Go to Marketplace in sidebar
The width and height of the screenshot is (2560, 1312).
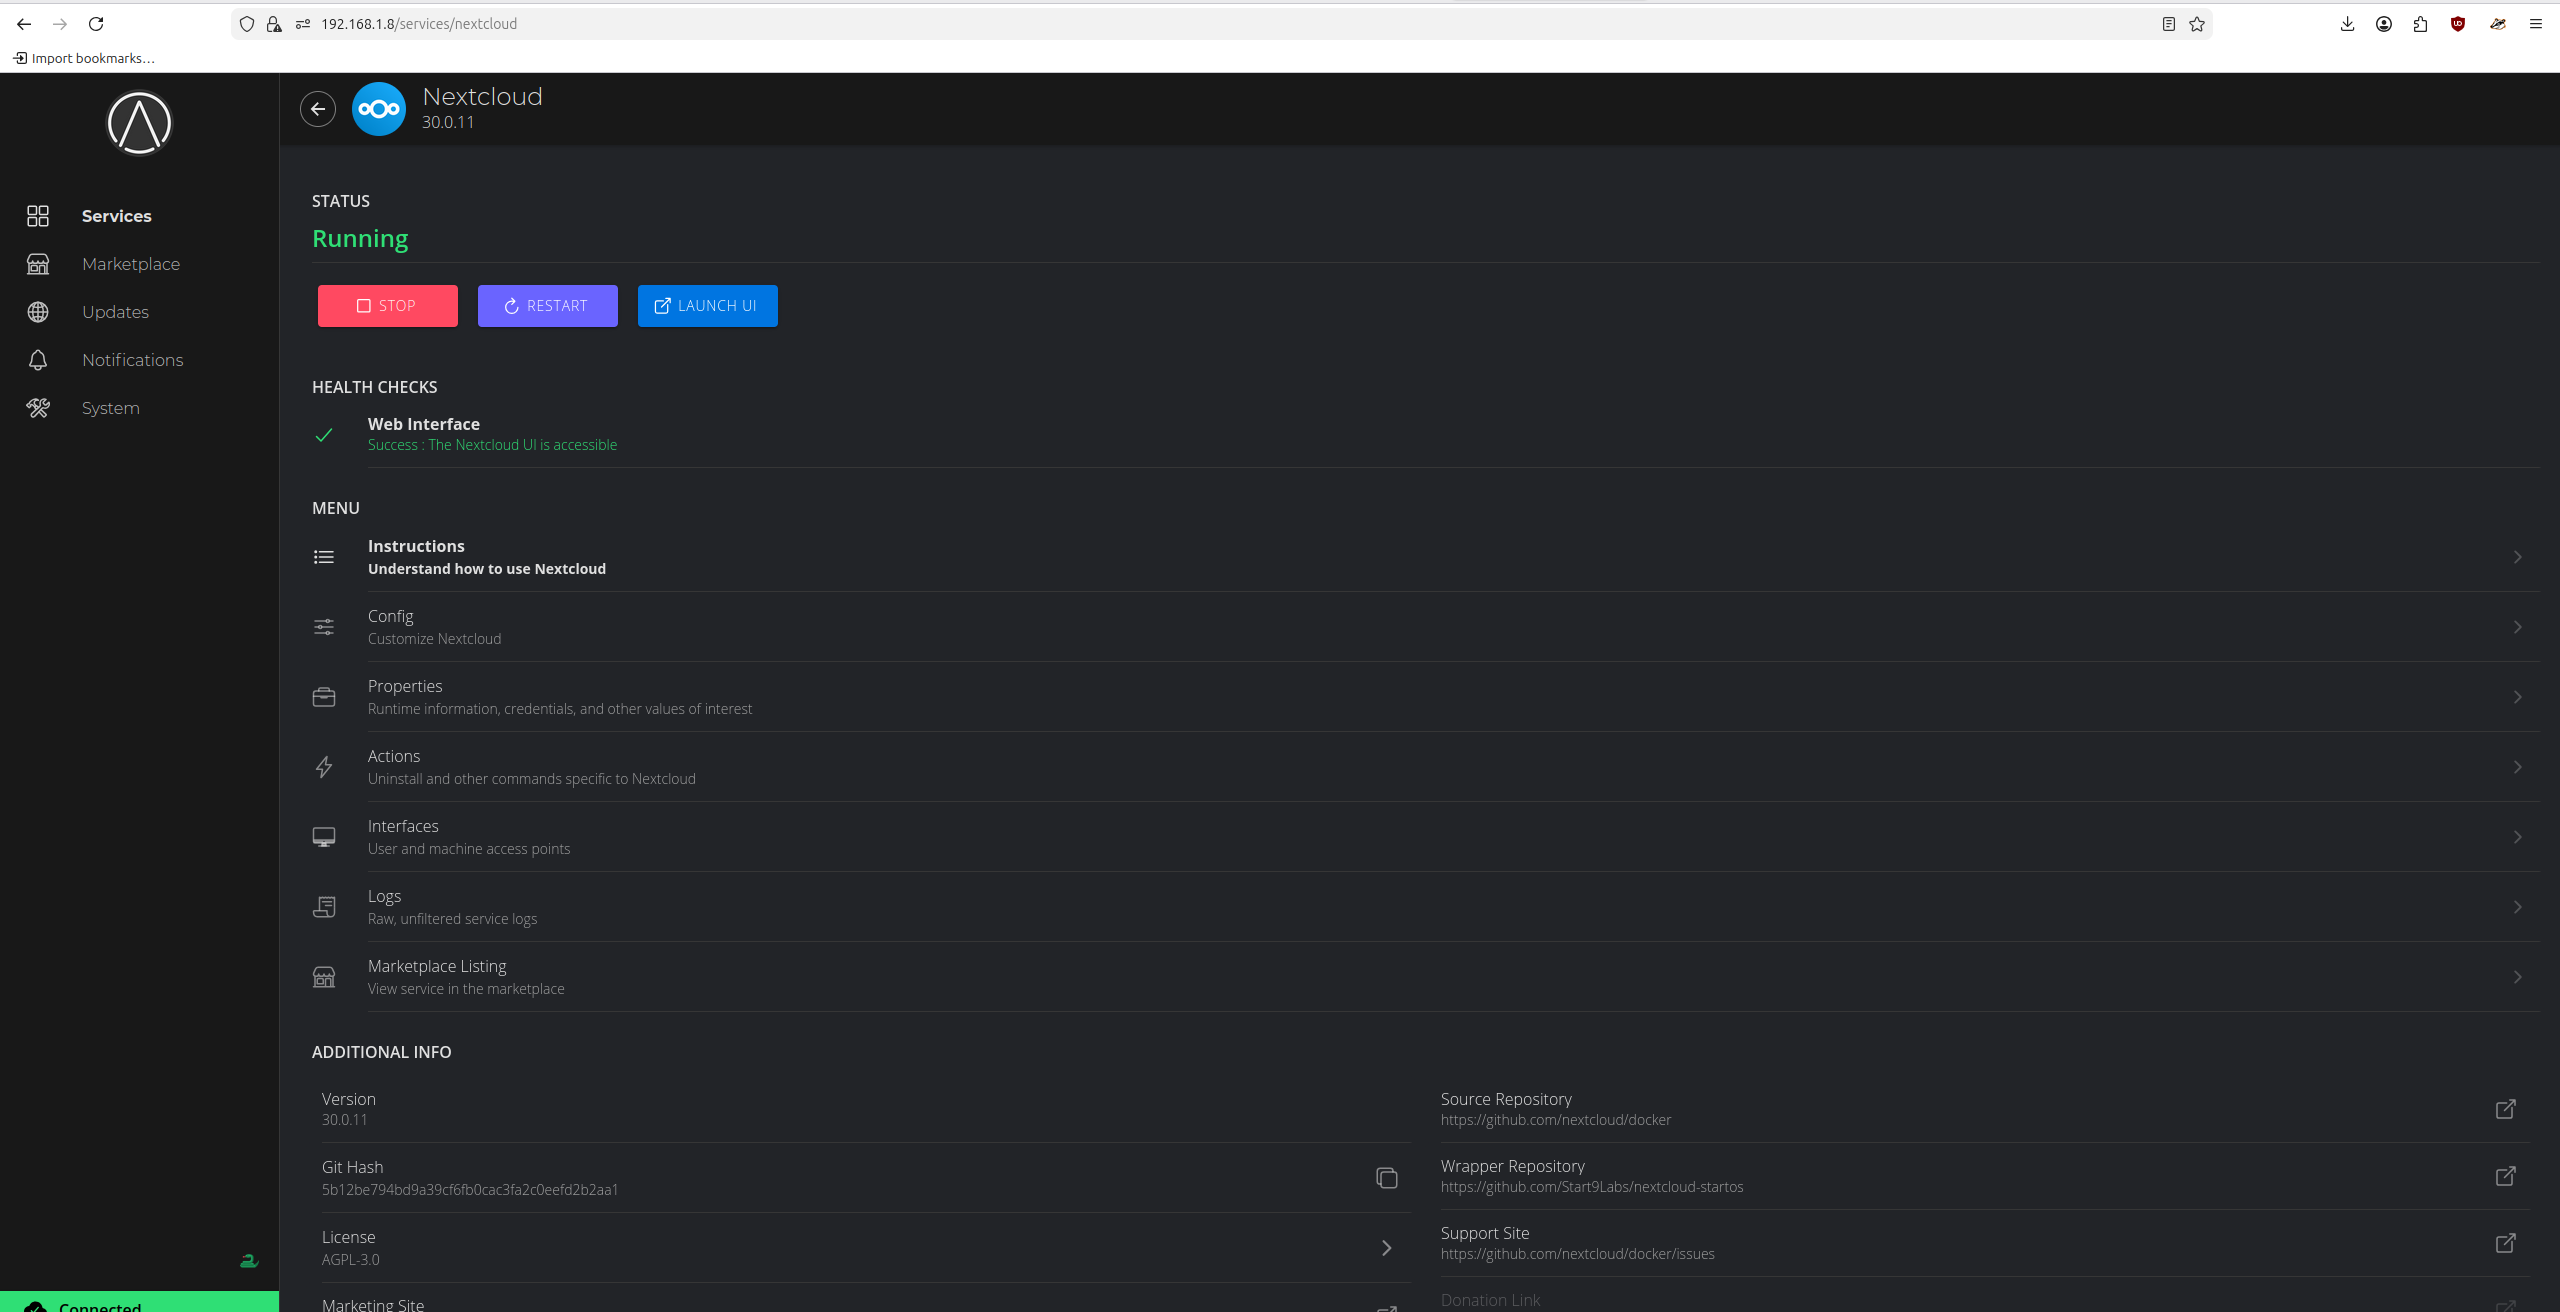point(131,264)
